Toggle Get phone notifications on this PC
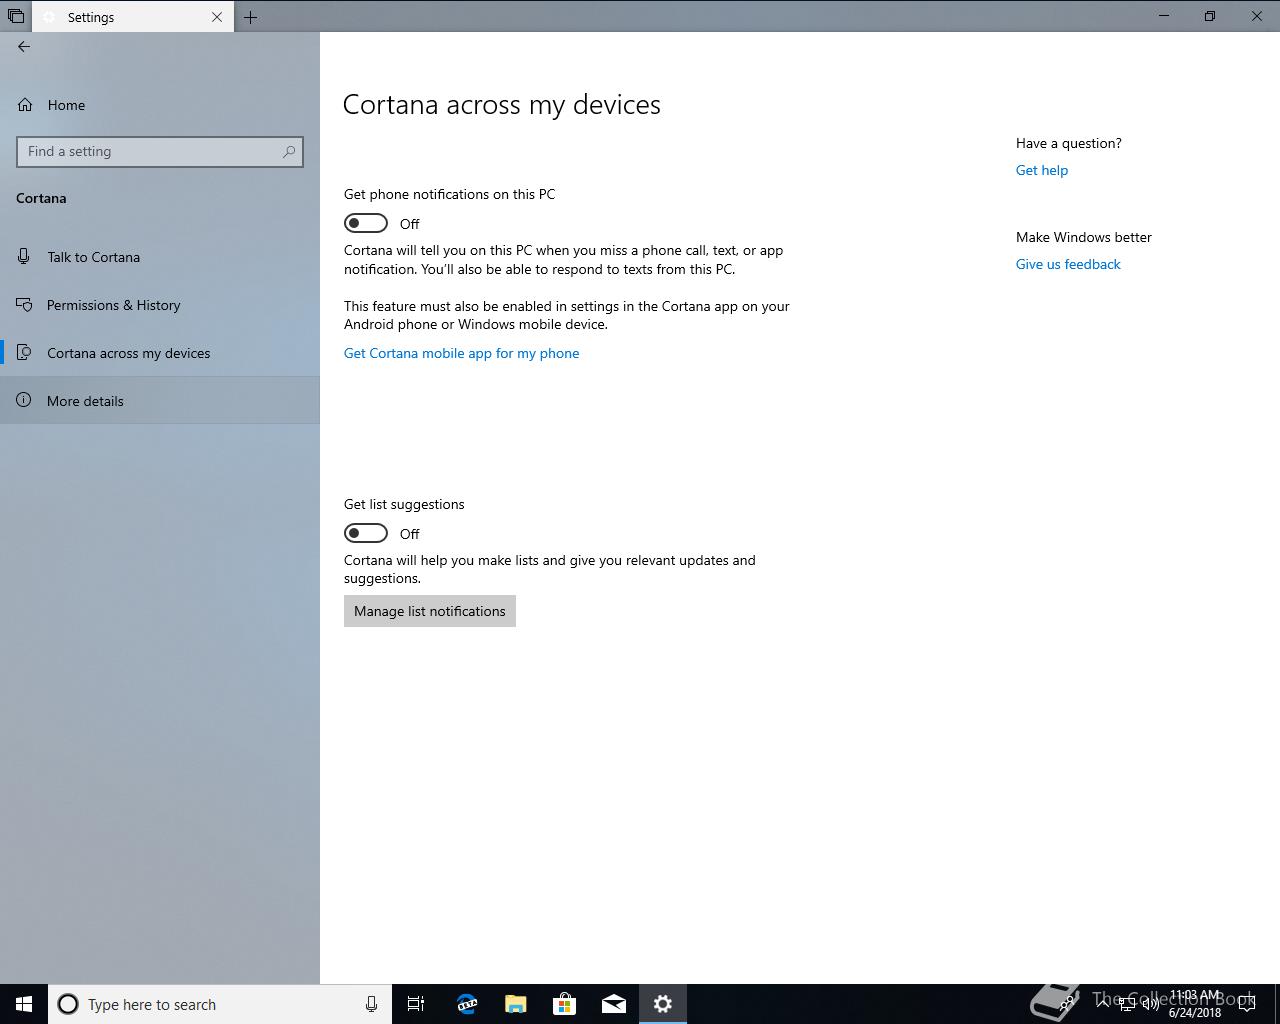1280x1024 pixels. click(366, 223)
